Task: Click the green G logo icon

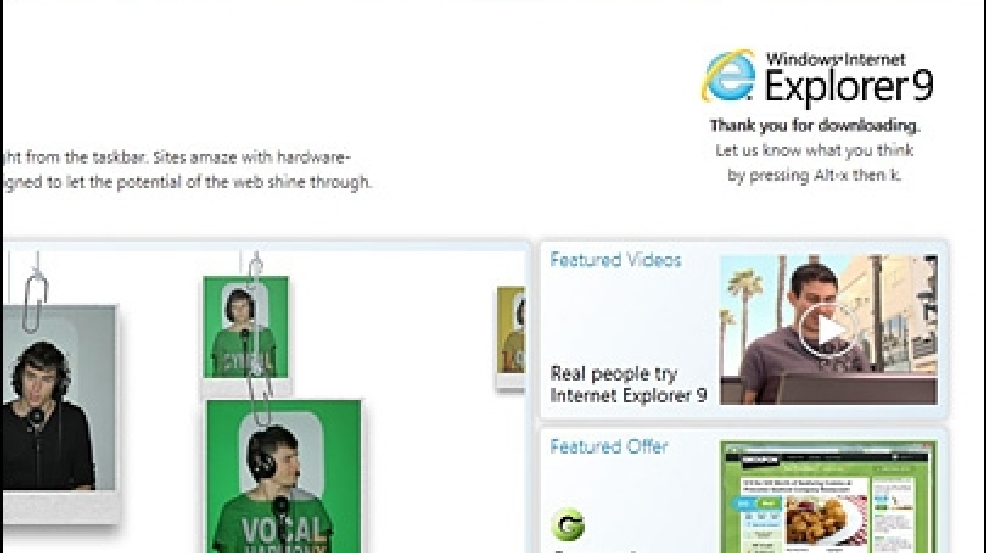Action: (568, 525)
